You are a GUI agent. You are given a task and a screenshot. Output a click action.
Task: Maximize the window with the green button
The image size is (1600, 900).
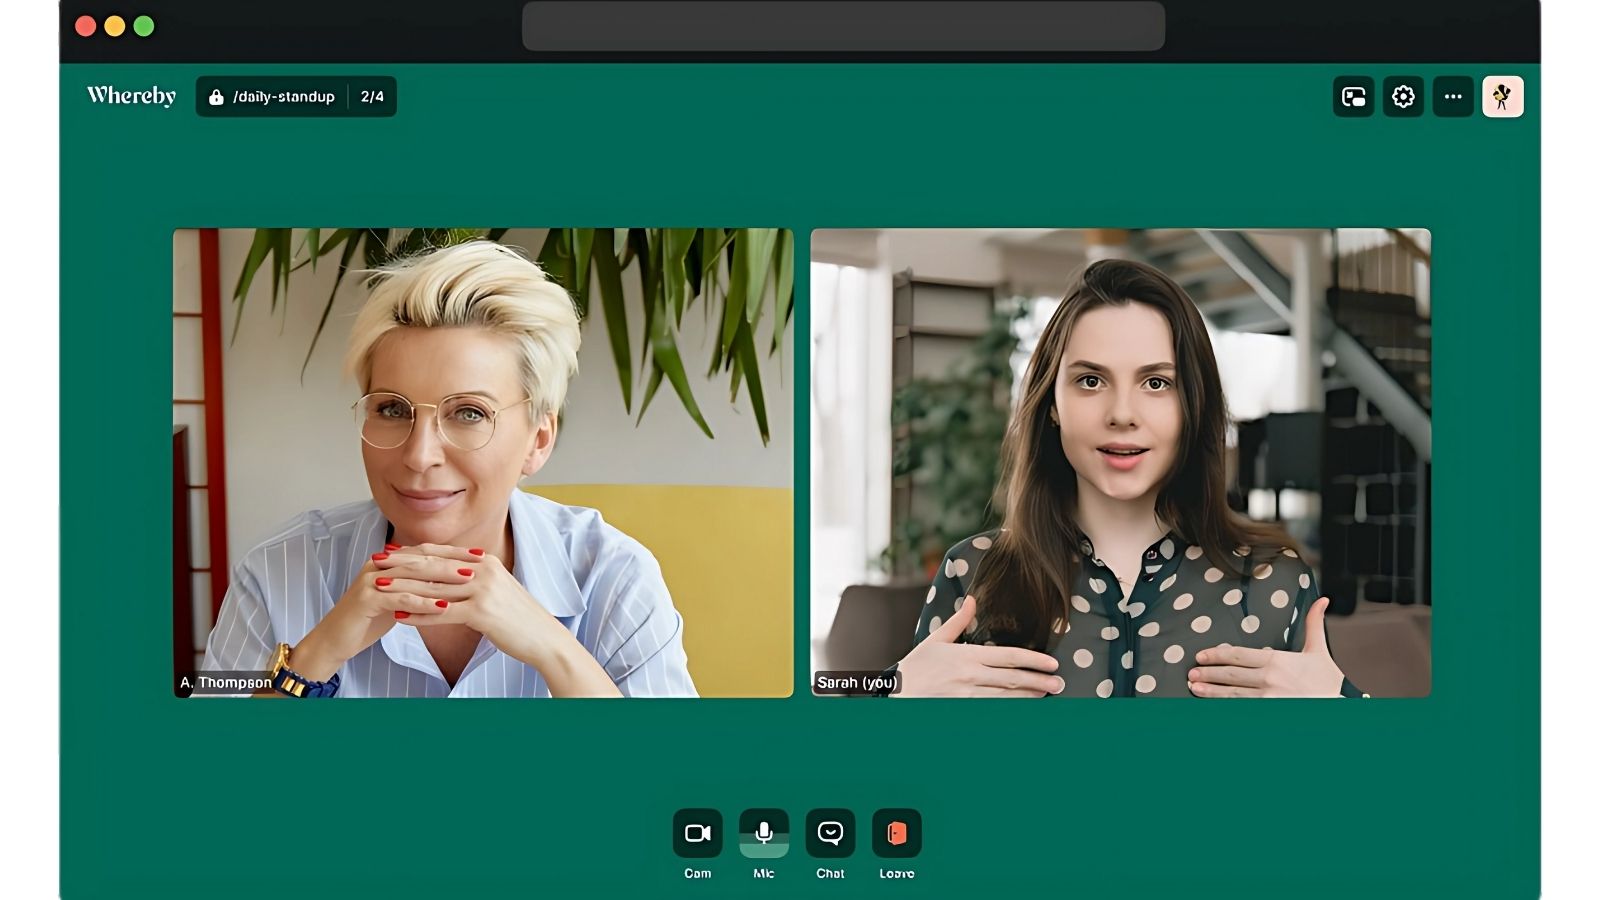coord(144,26)
